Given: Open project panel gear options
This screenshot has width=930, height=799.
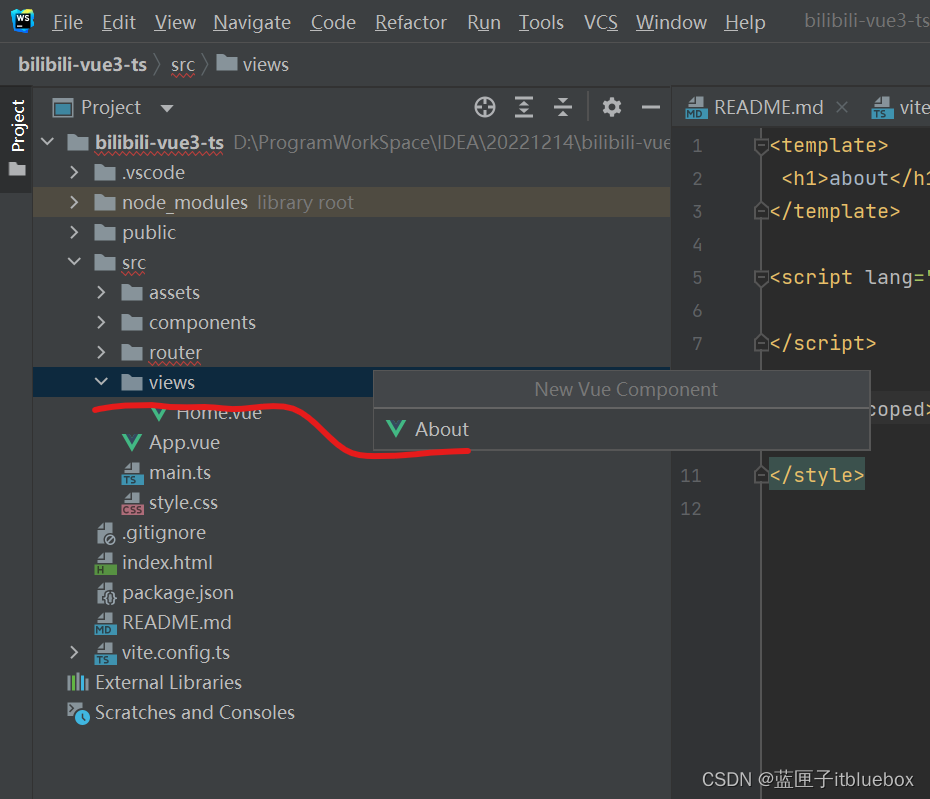Looking at the screenshot, I should point(611,107).
